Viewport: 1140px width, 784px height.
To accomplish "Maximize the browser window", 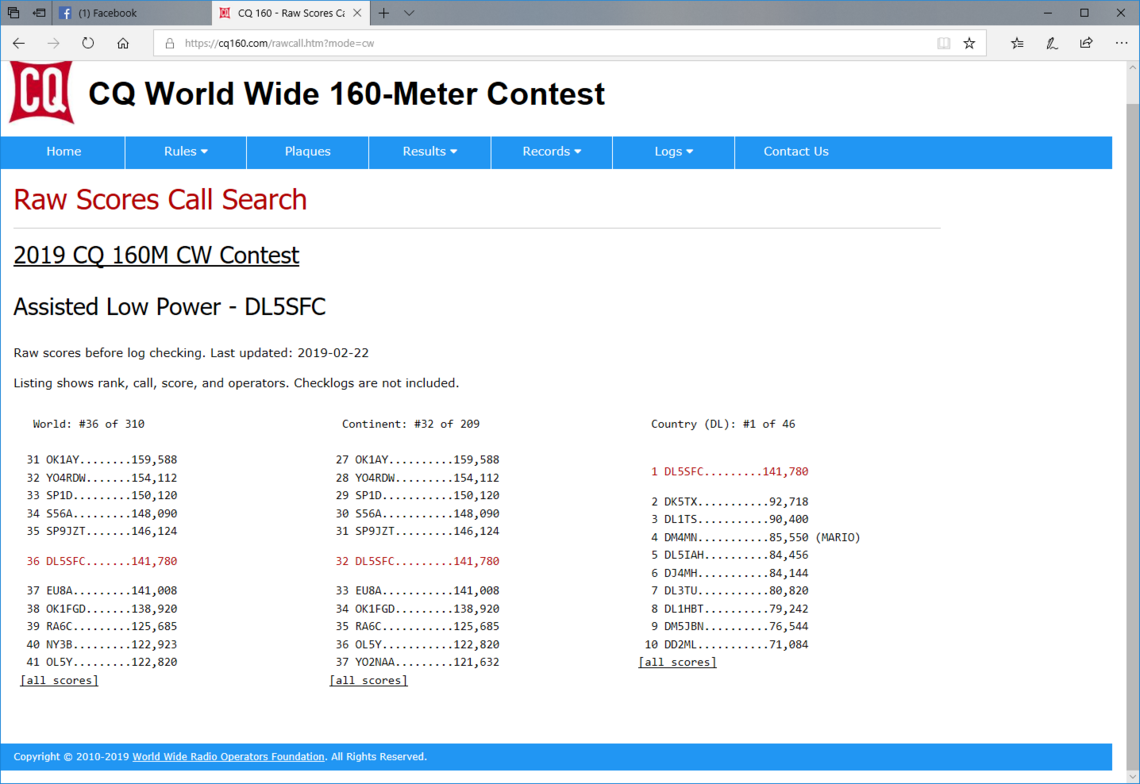I will pos(1084,13).
